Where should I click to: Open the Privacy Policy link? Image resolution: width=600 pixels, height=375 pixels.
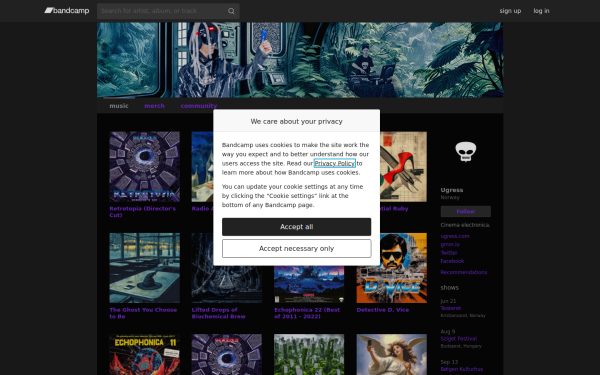[334, 163]
